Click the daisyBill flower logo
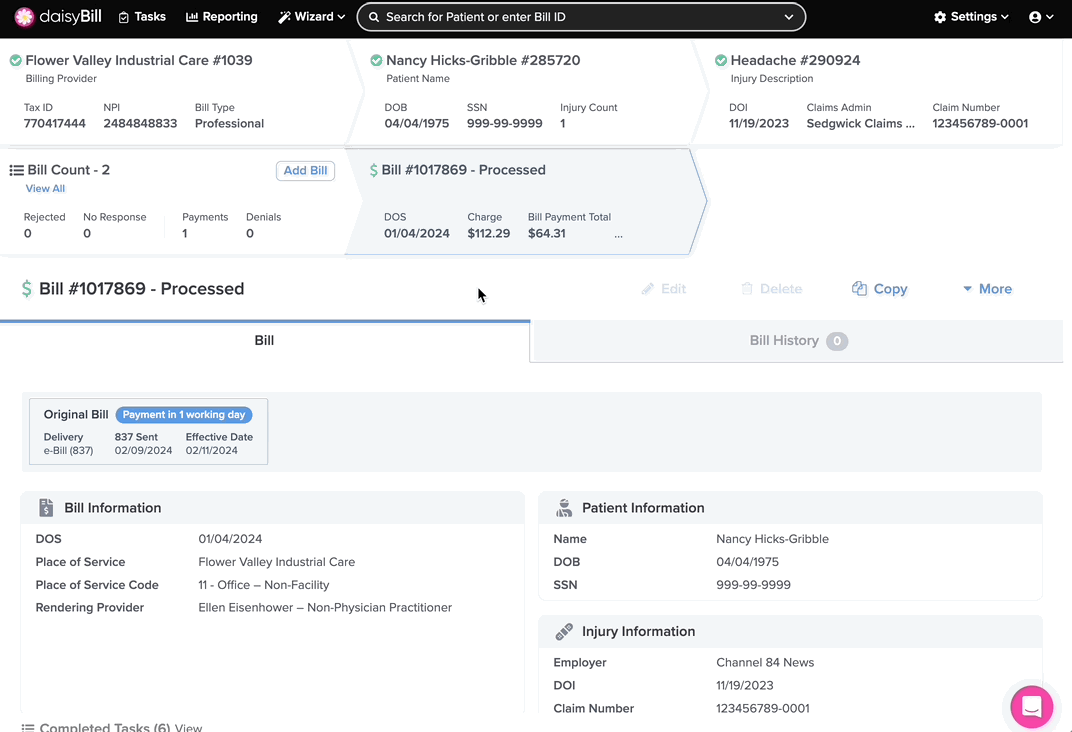Screen dimensions: 1072x732 pyautogui.click(x=25, y=17)
